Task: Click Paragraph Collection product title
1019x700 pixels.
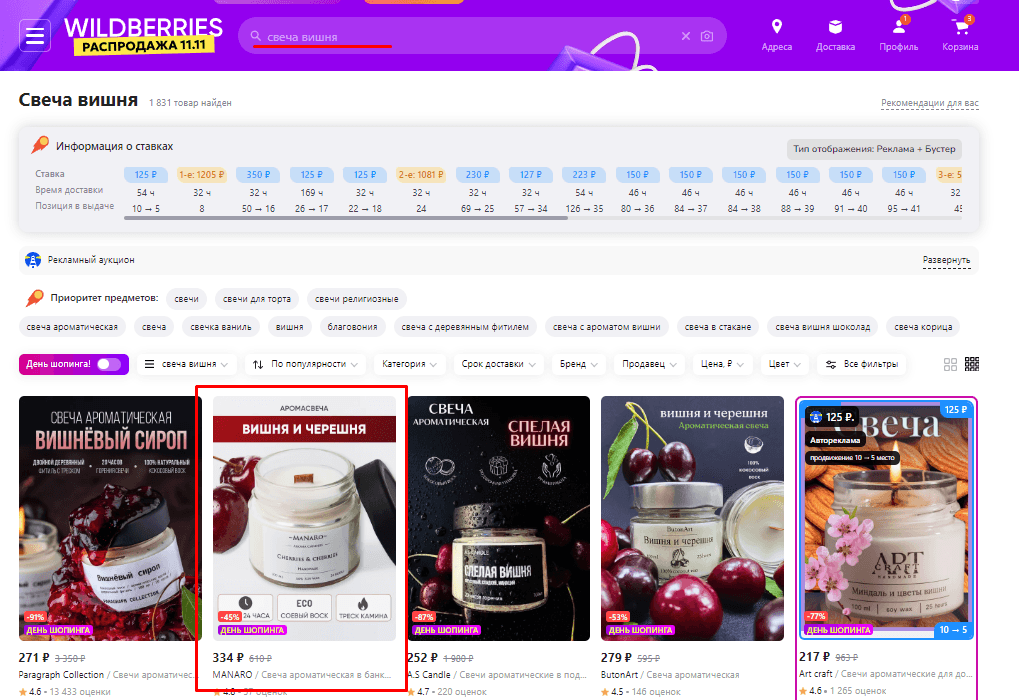Action: (x=110, y=675)
